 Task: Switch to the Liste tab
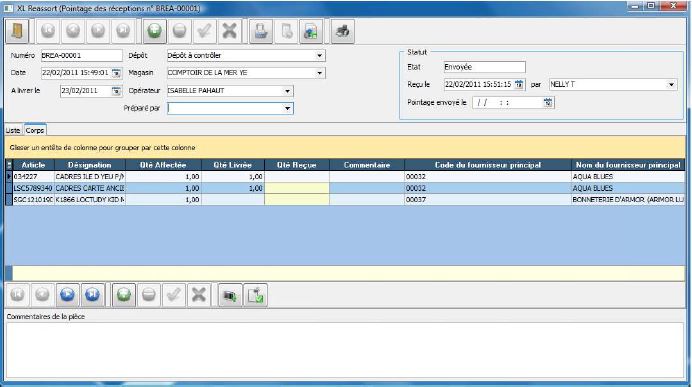13,130
